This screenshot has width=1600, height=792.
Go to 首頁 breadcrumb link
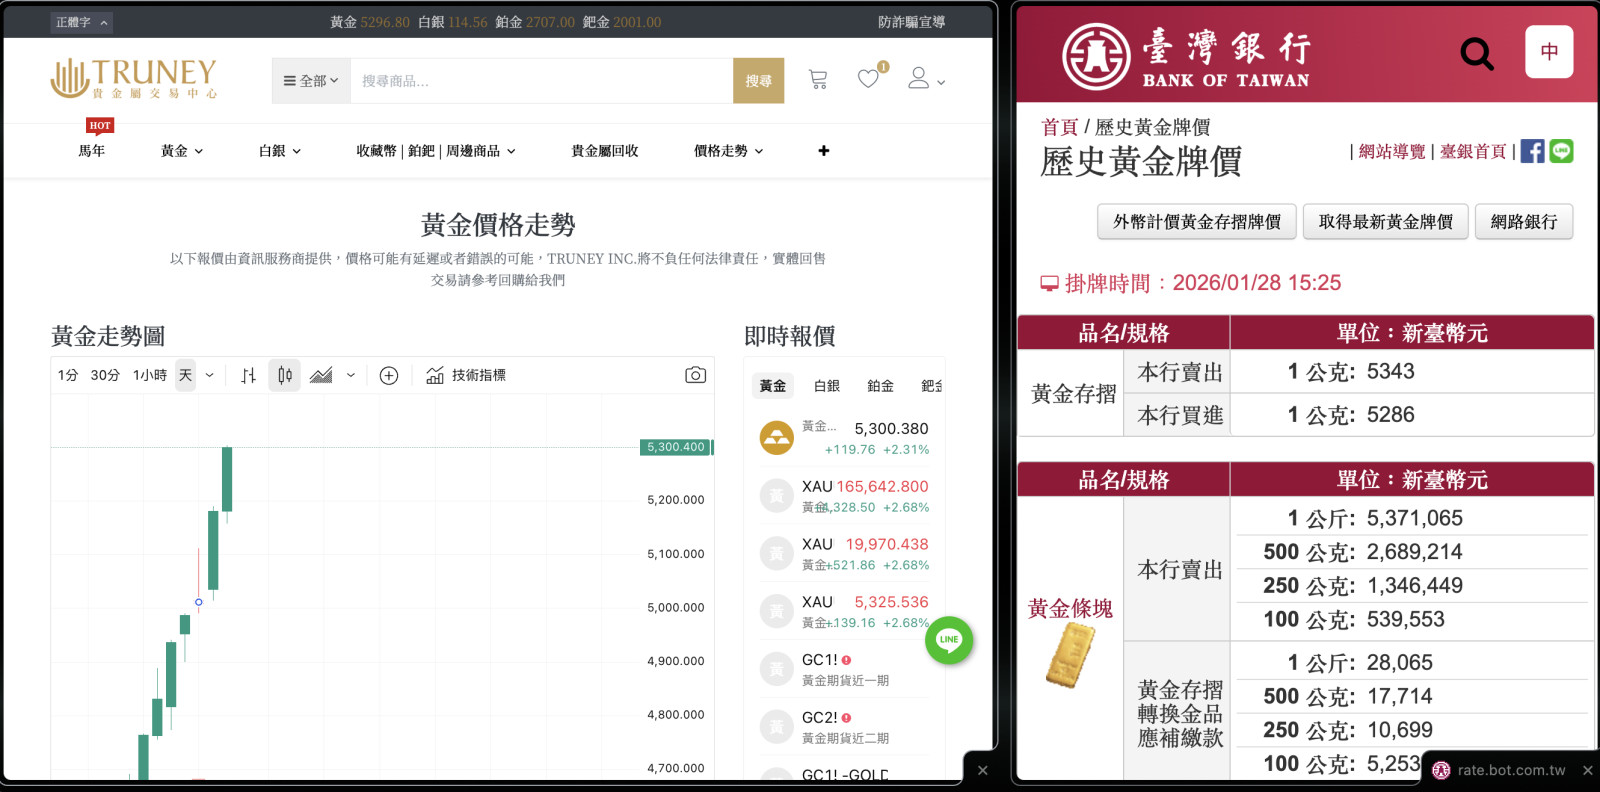tap(1060, 127)
